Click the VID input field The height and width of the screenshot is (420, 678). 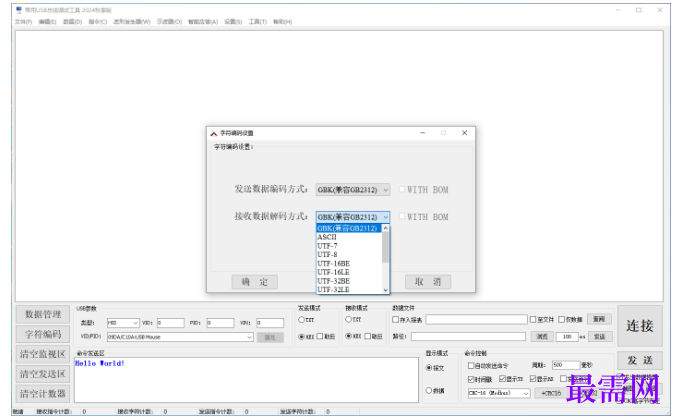(x=170, y=323)
